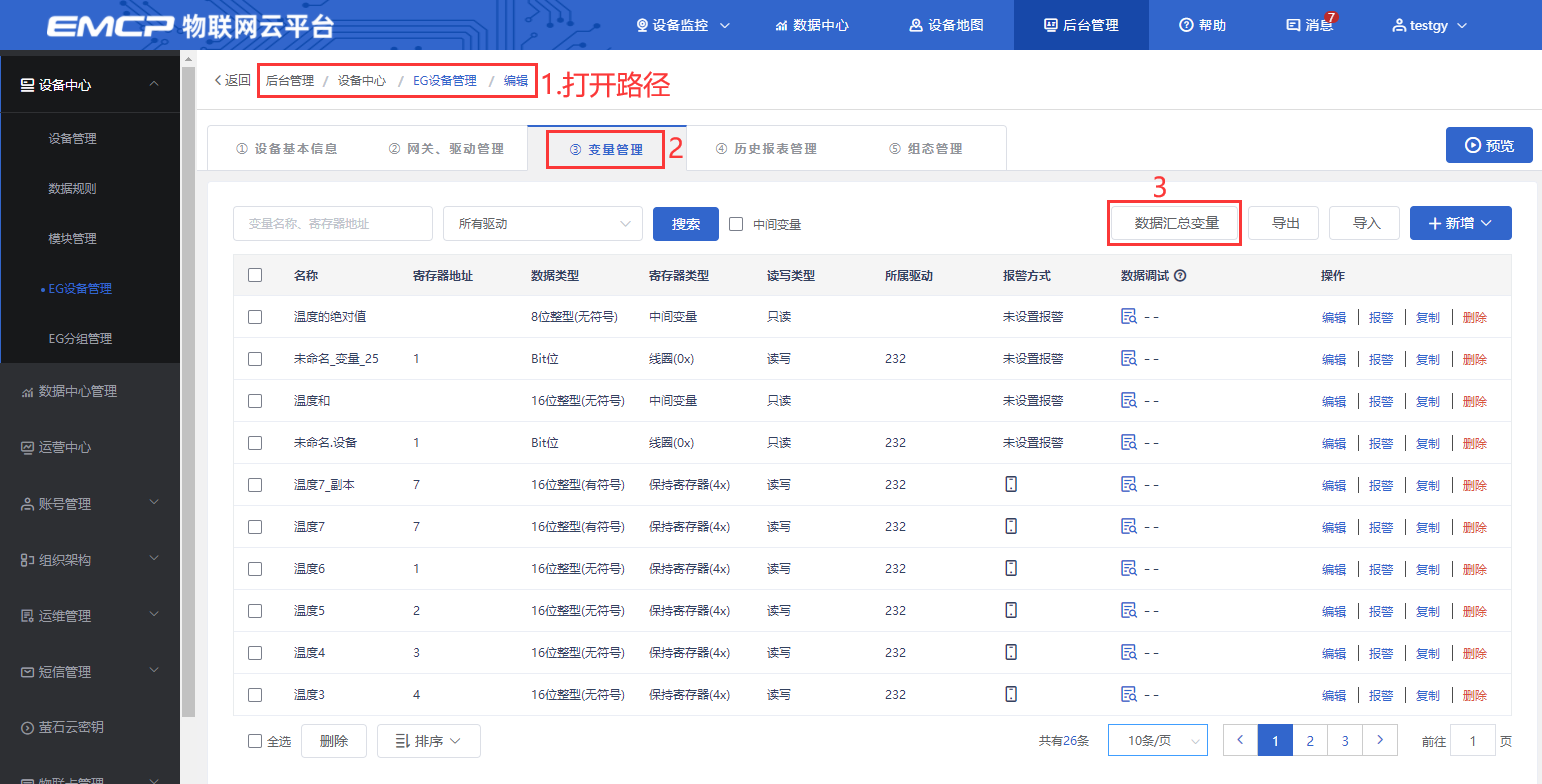Expand 组织架构 in the sidebar
This screenshot has height=784, width=1542.
pos(90,560)
